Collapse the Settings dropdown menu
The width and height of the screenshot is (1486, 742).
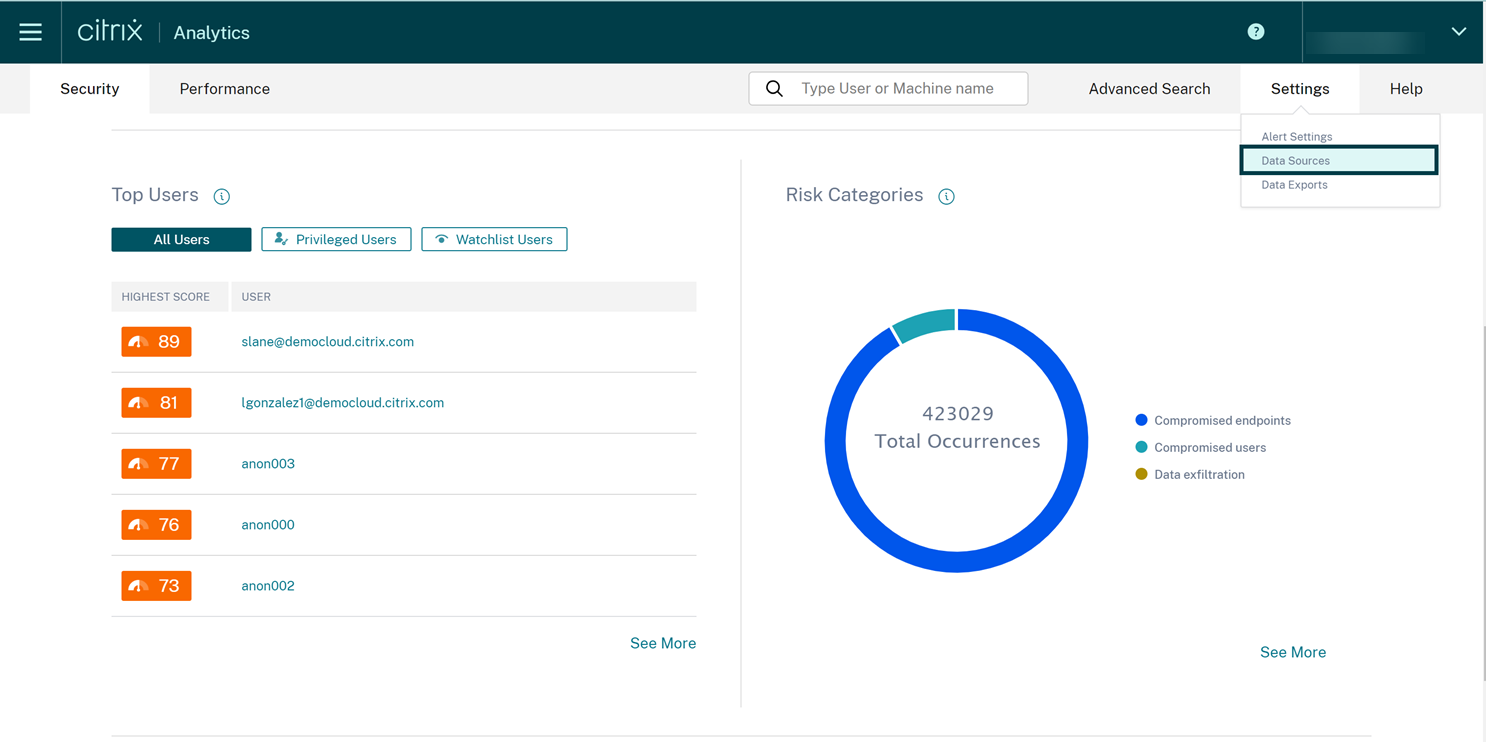pyautogui.click(x=1299, y=89)
